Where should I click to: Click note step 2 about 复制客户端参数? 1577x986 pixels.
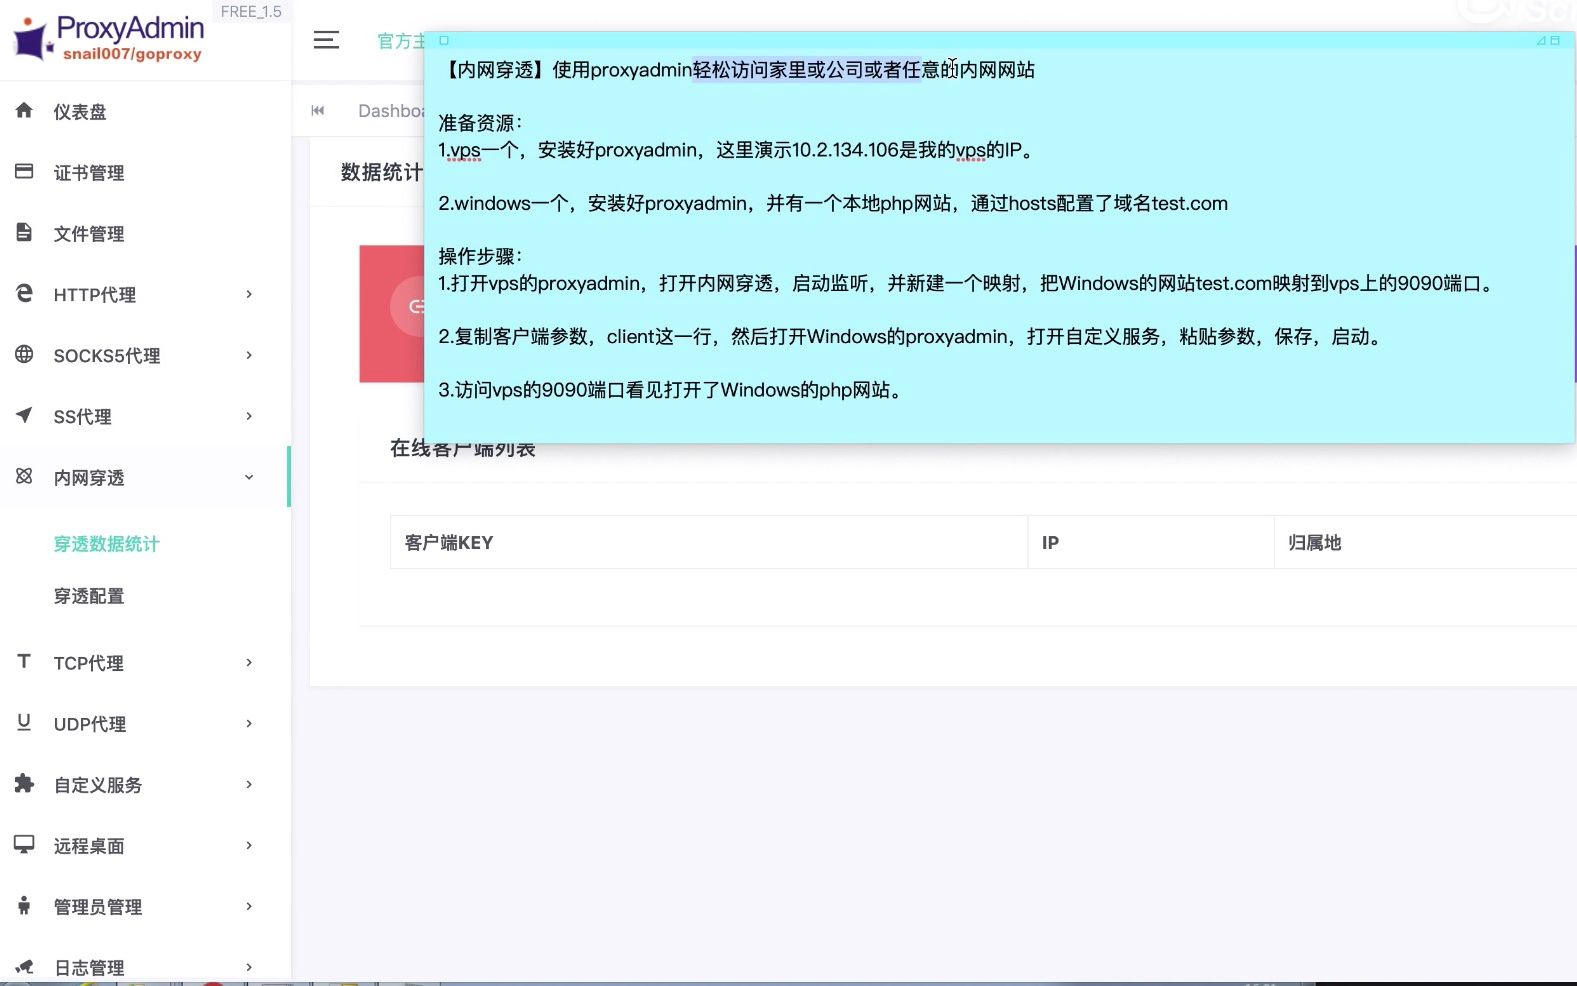click(x=912, y=337)
